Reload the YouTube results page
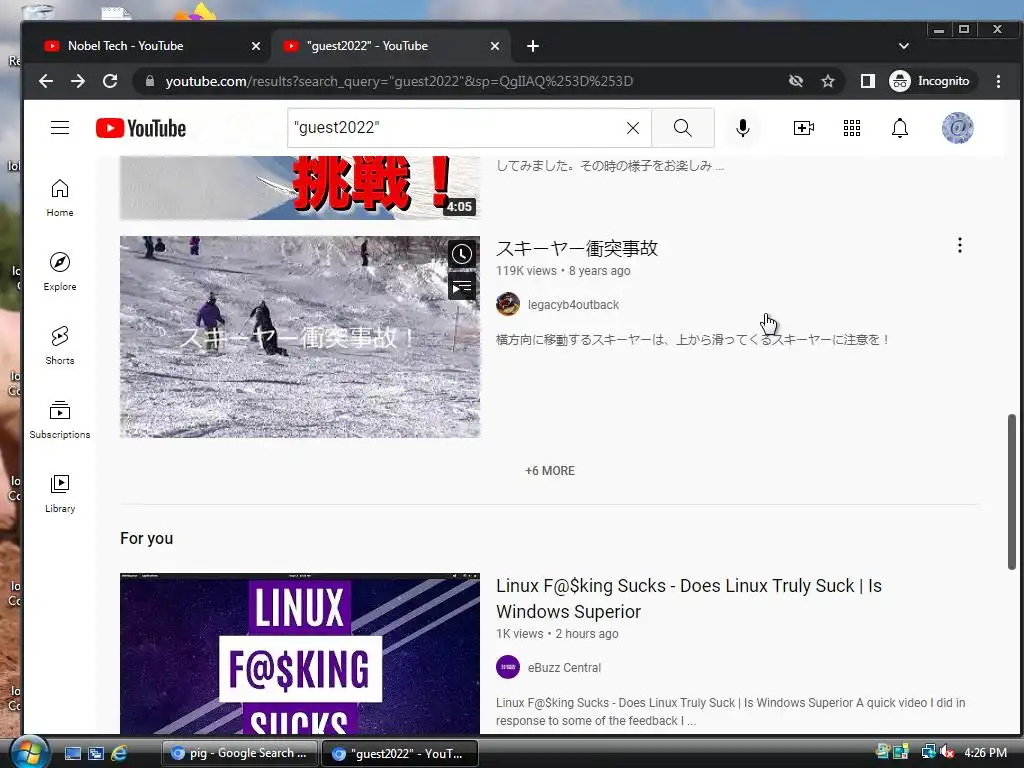The height and width of the screenshot is (768, 1024). [110, 81]
